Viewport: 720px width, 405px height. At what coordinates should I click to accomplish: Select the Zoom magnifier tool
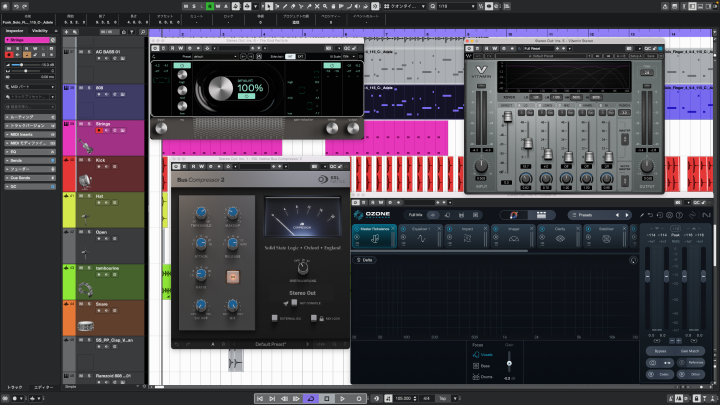pos(325,6)
